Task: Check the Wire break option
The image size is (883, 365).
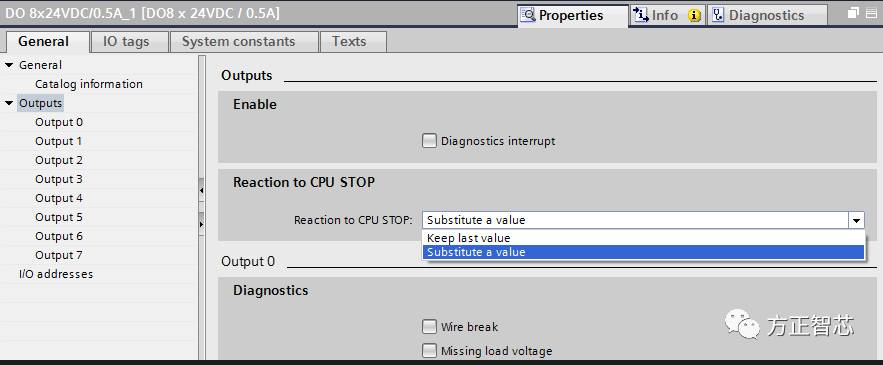Action: [429, 327]
